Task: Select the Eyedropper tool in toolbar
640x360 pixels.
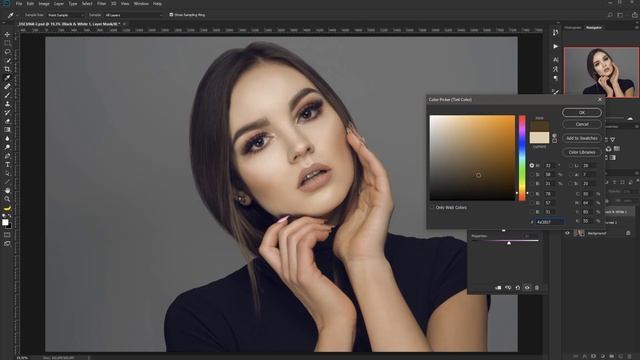Action: (7, 78)
